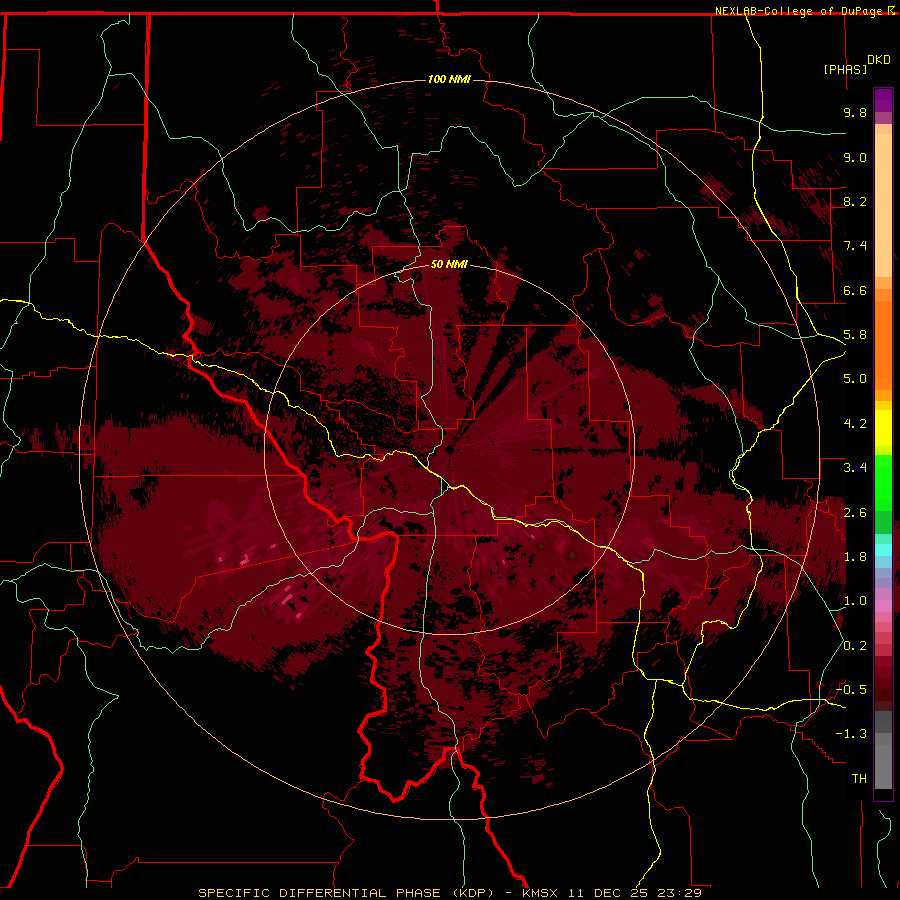
Task: Click the -1.3 legend value
Action: [x=851, y=734]
